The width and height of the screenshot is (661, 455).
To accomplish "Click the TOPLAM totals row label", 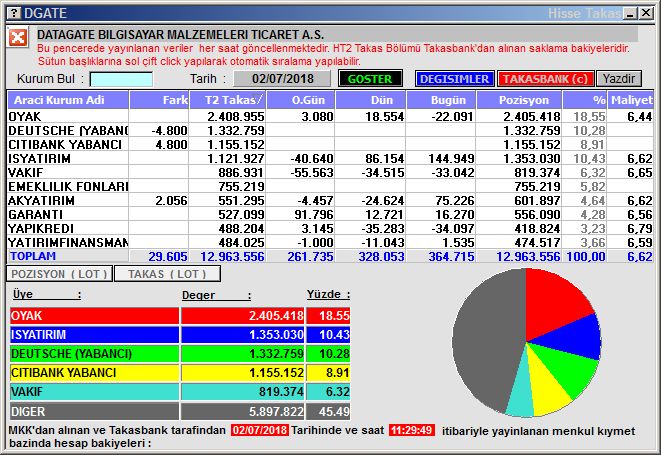I will [x=33, y=256].
